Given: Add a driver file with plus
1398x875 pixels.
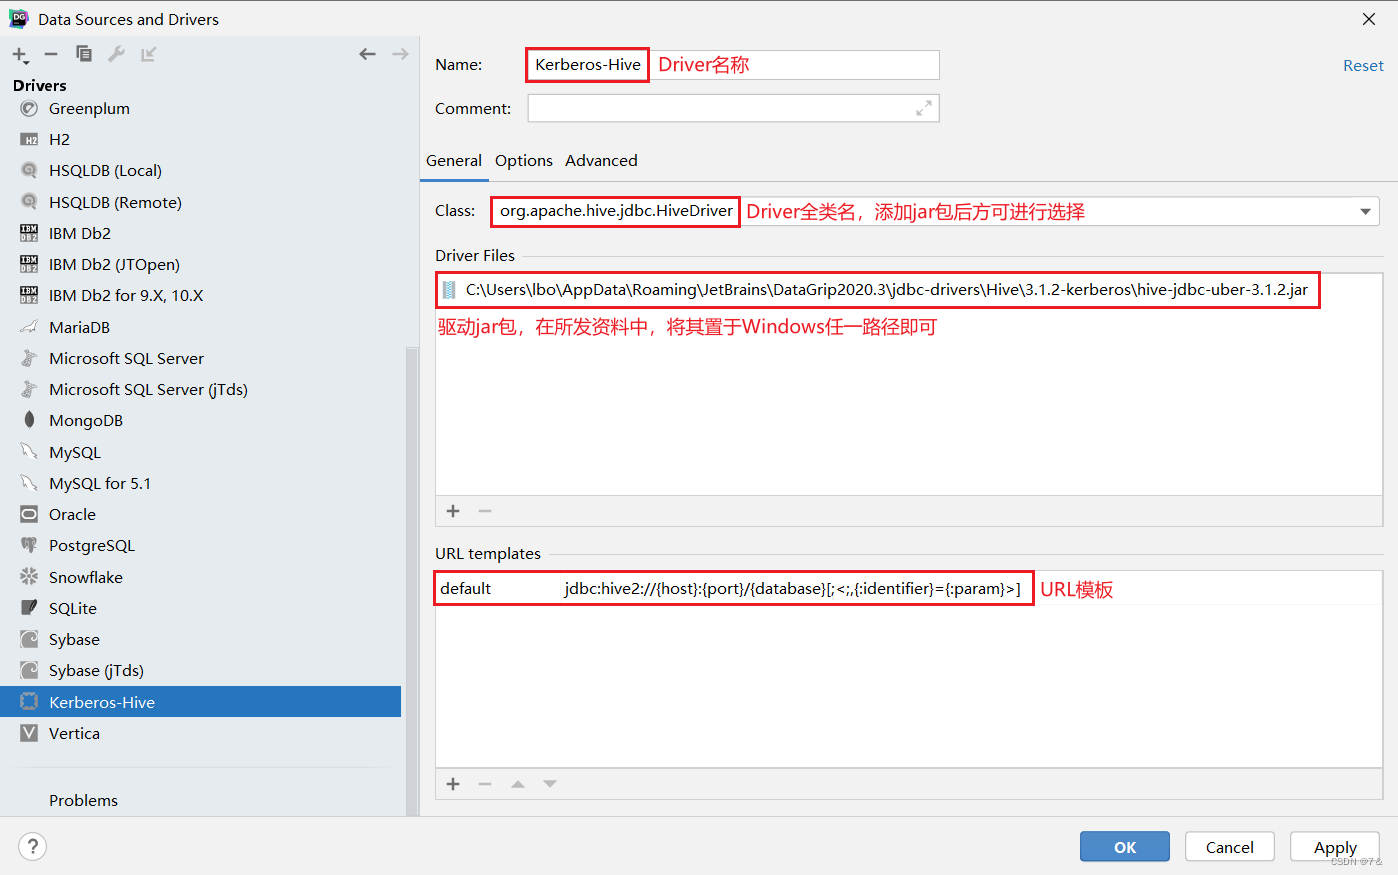Looking at the screenshot, I should tap(453, 511).
